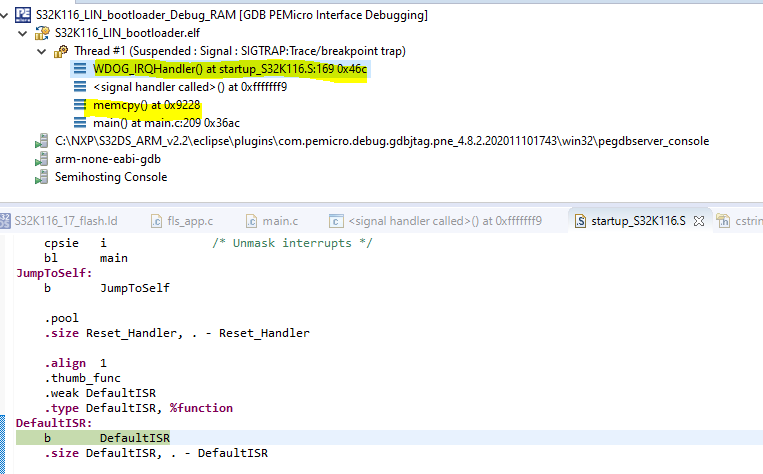Select the S32K116_LIN_bootloader.elf entry
763x474 pixels.
click(127, 33)
